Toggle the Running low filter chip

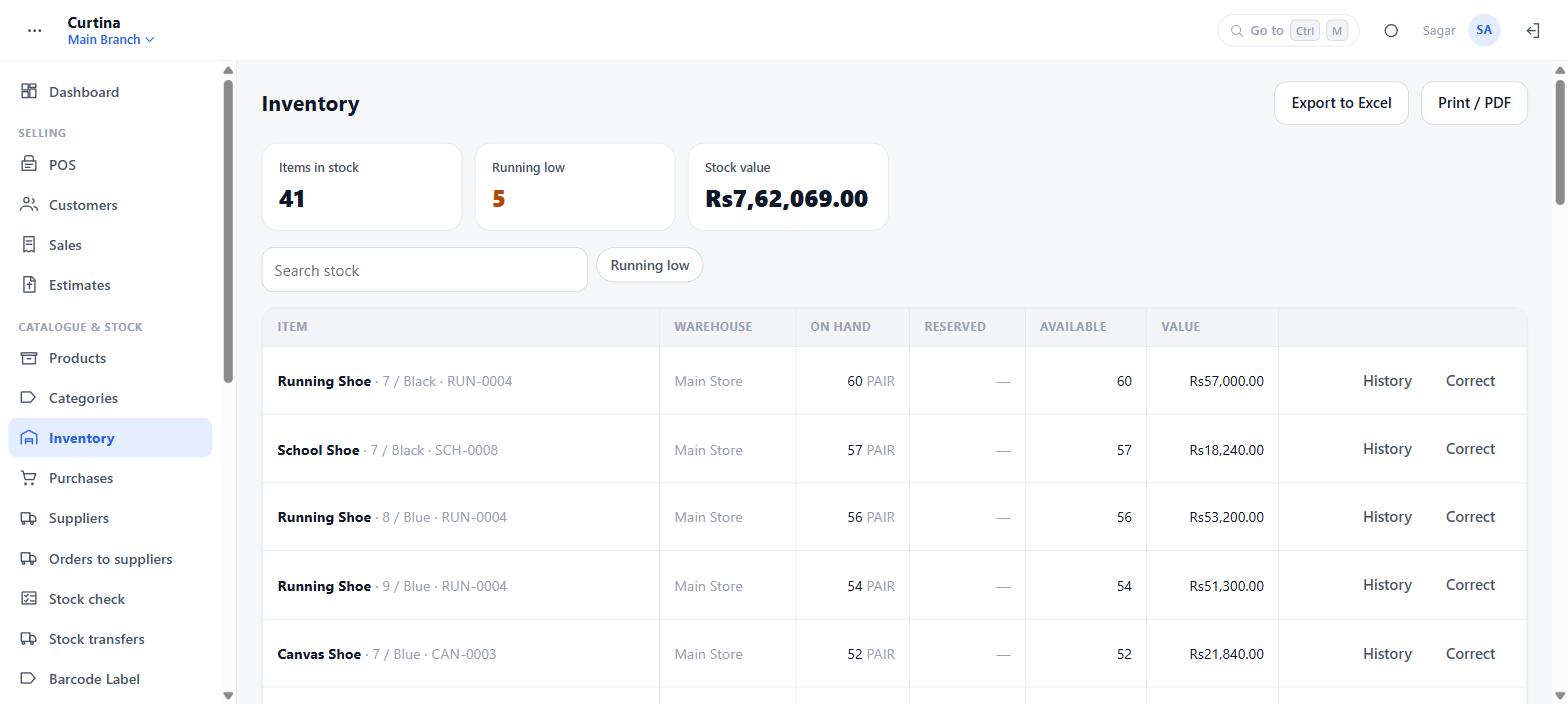point(650,266)
